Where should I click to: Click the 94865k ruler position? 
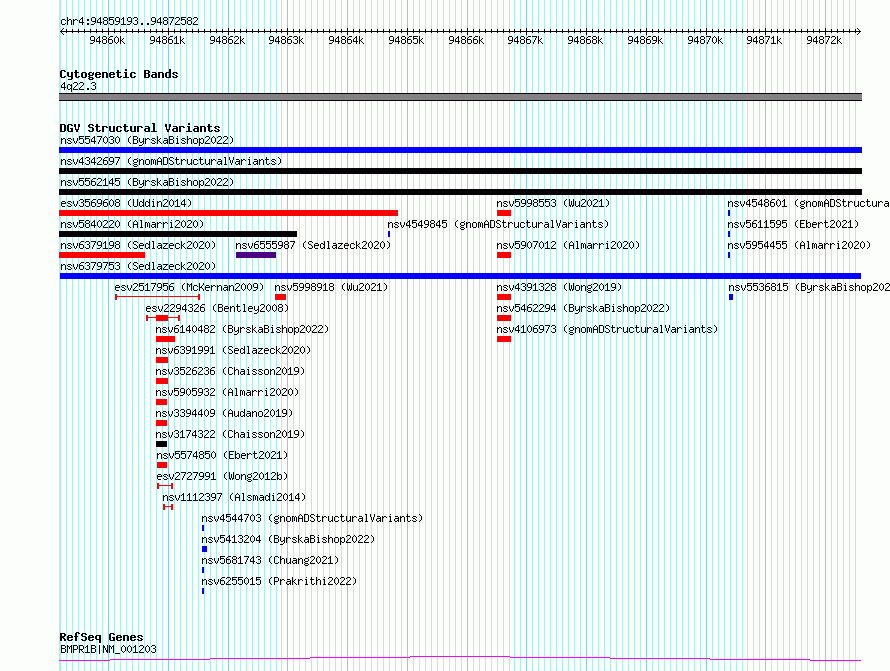pos(406,40)
